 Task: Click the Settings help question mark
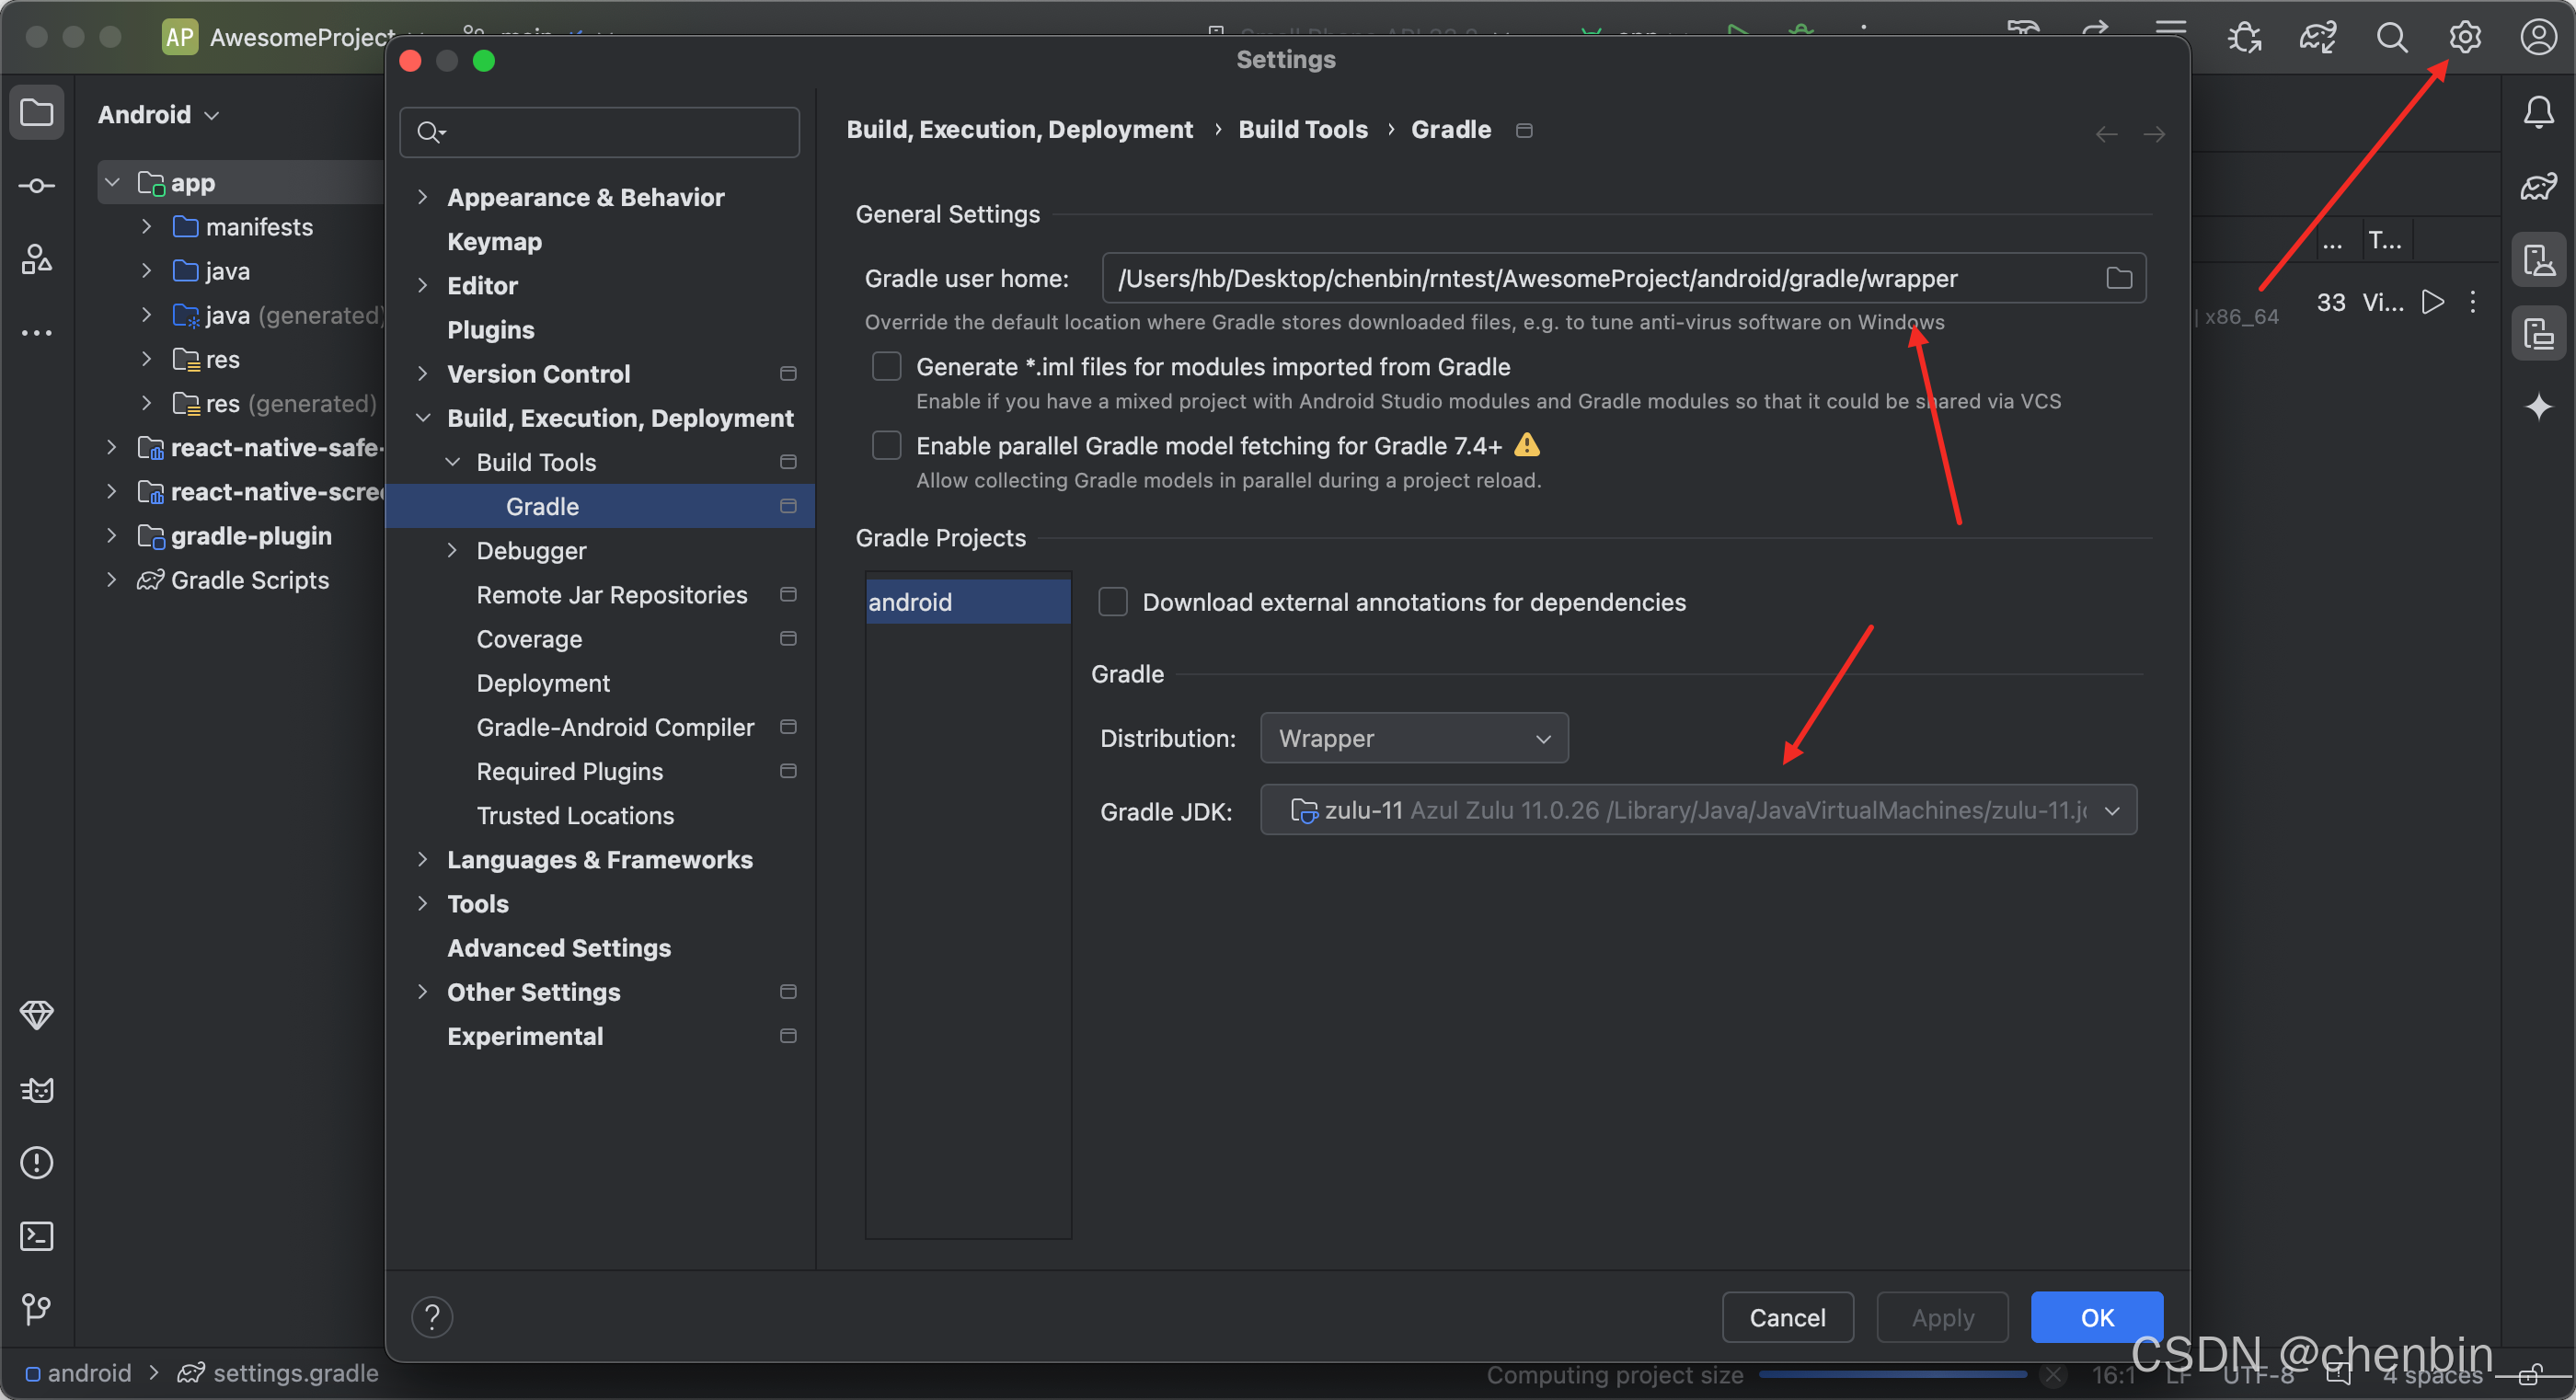[x=432, y=1317]
